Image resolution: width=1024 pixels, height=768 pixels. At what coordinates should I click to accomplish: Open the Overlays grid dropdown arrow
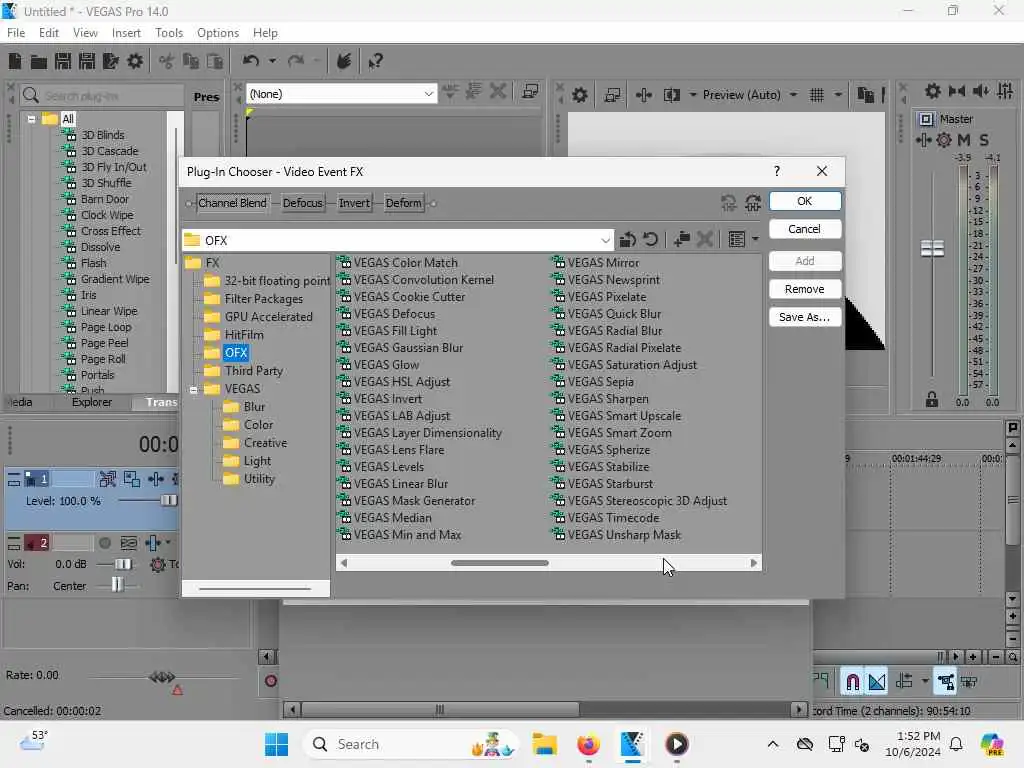click(838, 95)
